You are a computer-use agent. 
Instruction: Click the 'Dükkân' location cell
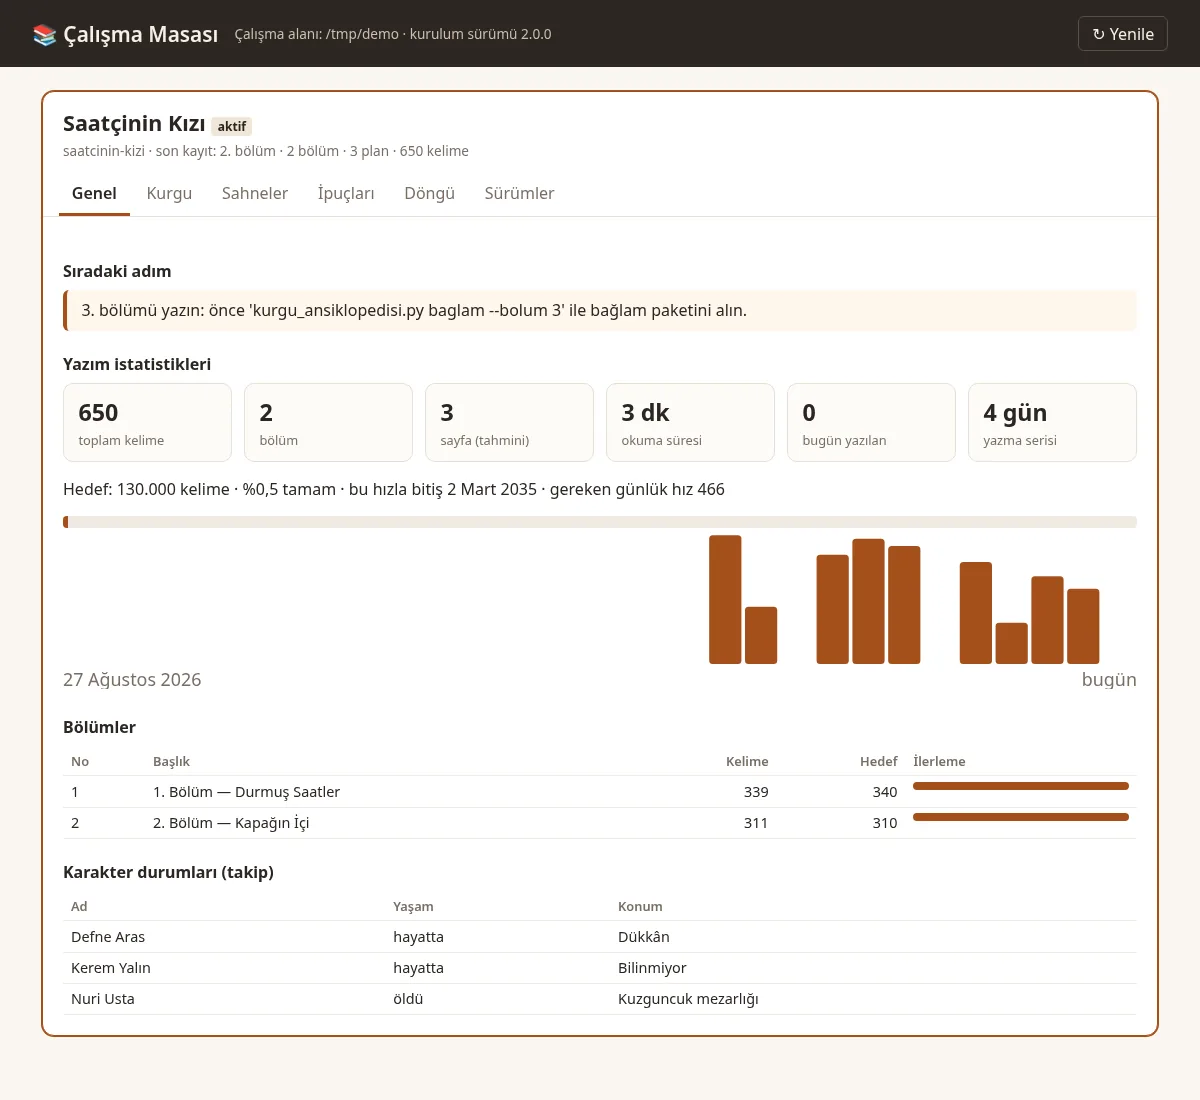[644, 937]
